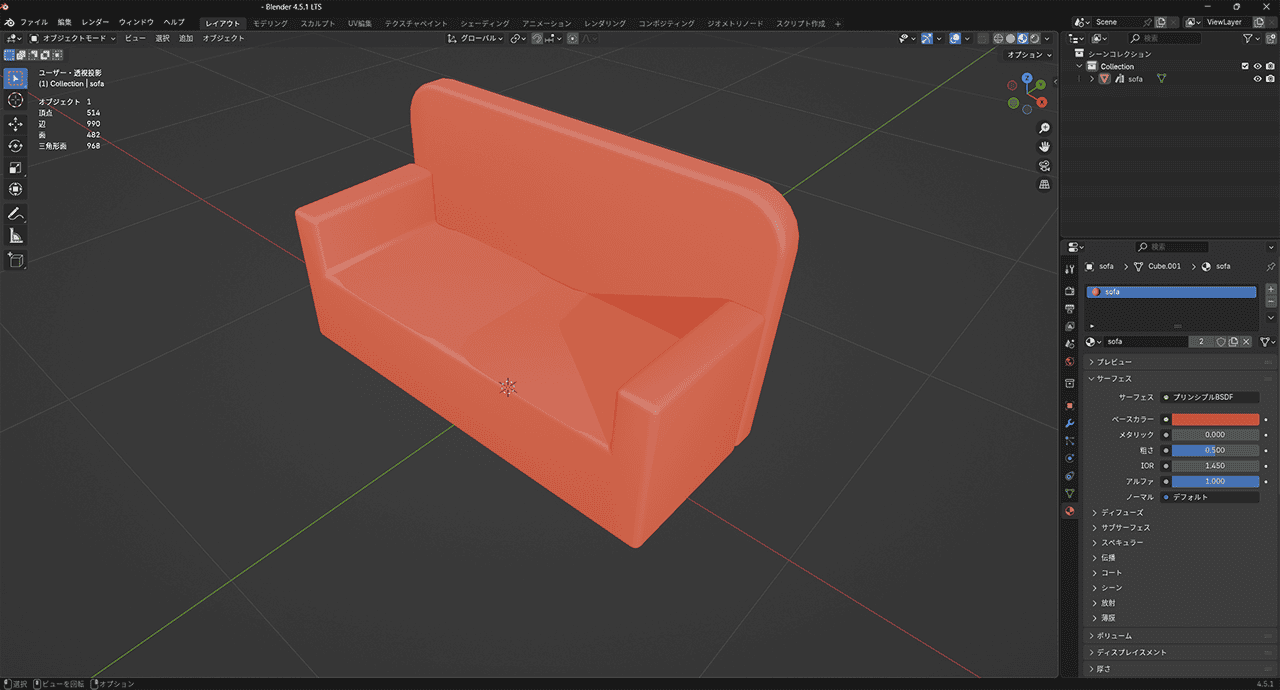Hide the sofa object with its eye icon
The image size is (1280, 690).
[1257, 79]
